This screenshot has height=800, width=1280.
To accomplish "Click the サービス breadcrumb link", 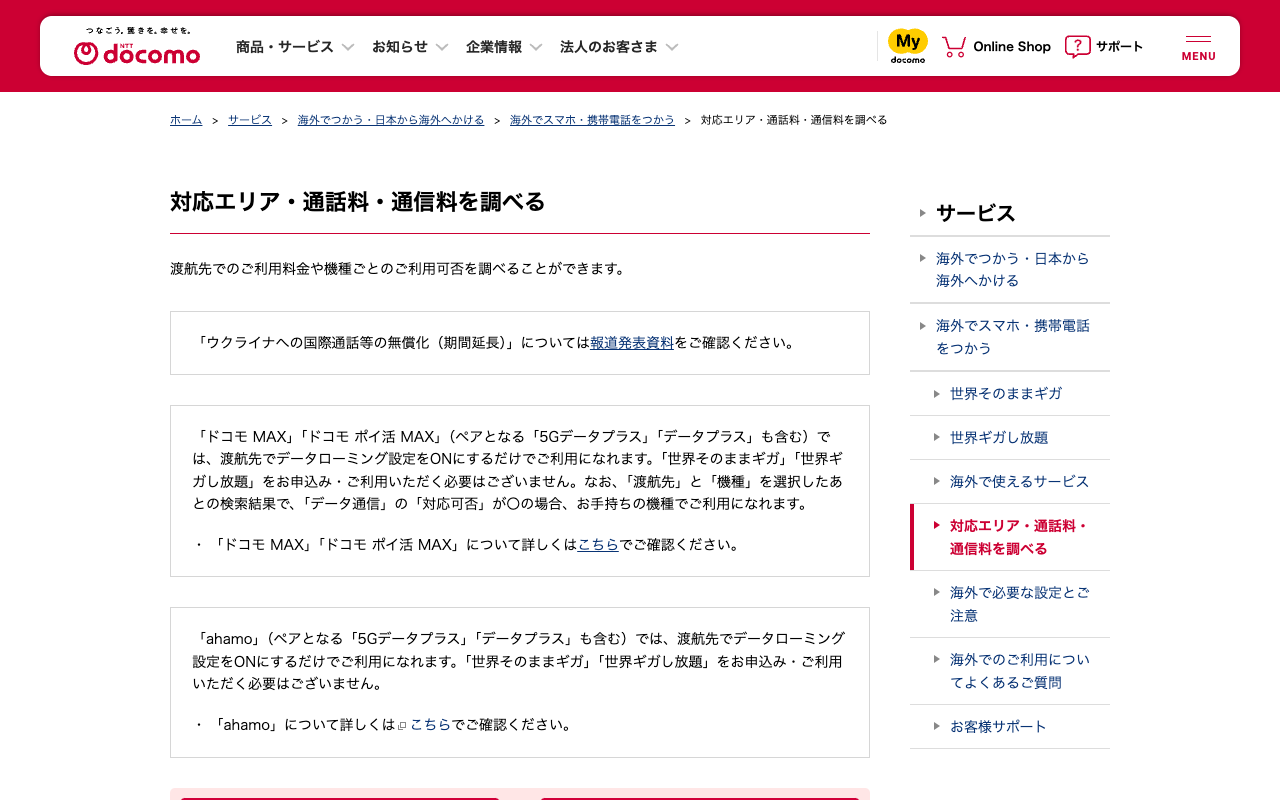I will click(x=250, y=120).
